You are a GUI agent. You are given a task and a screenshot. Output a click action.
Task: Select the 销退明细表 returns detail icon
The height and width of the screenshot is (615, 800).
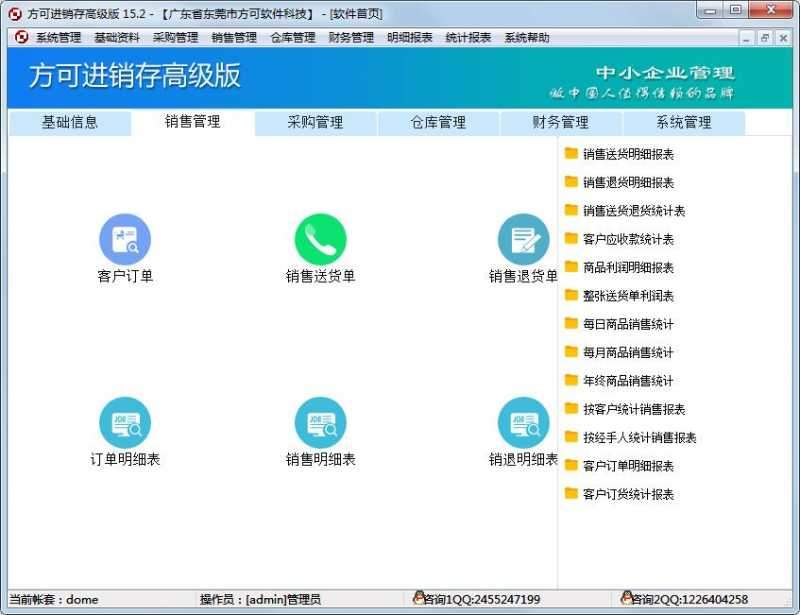[x=524, y=423]
